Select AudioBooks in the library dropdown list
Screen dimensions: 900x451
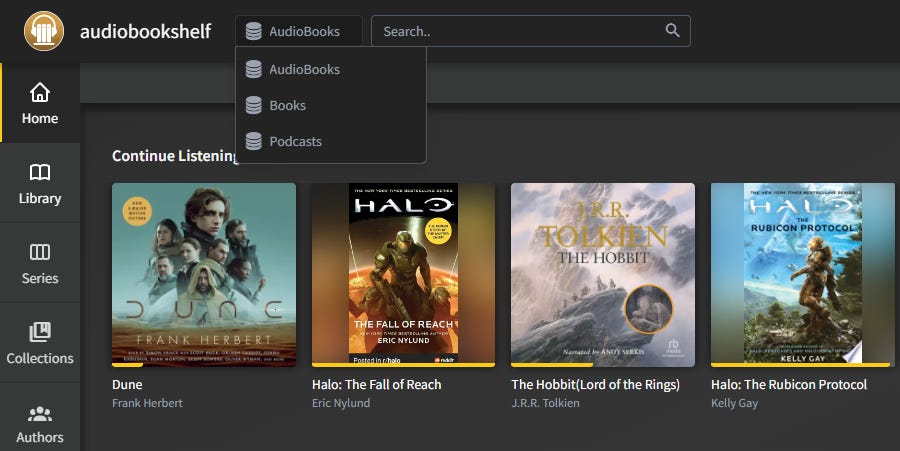click(331, 69)
